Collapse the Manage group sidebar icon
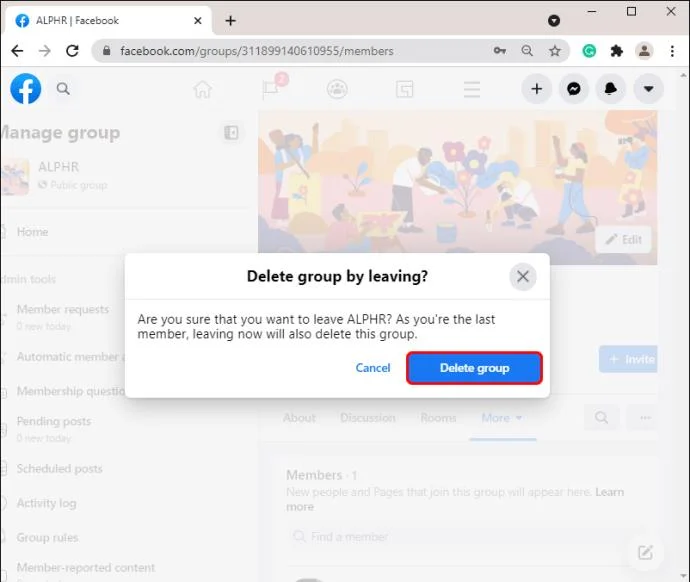Image resolution: width=690 pixels, height=582 pixels. pyautogui.click(x=231, y=132)
